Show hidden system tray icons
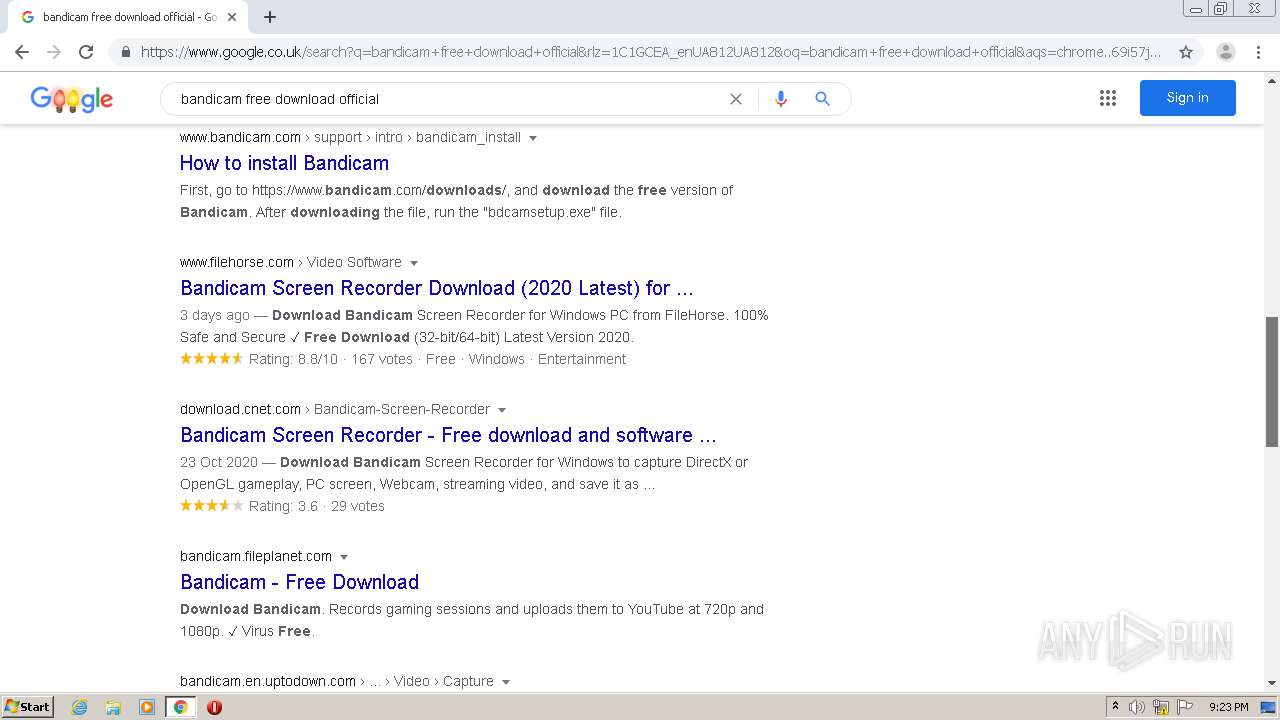 point(1115,707)
